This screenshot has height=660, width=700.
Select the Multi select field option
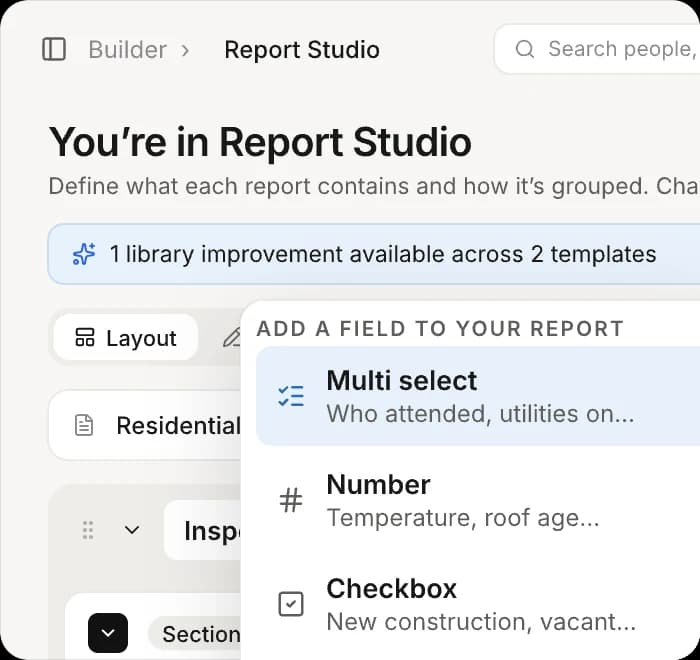(x=478, y=396)
